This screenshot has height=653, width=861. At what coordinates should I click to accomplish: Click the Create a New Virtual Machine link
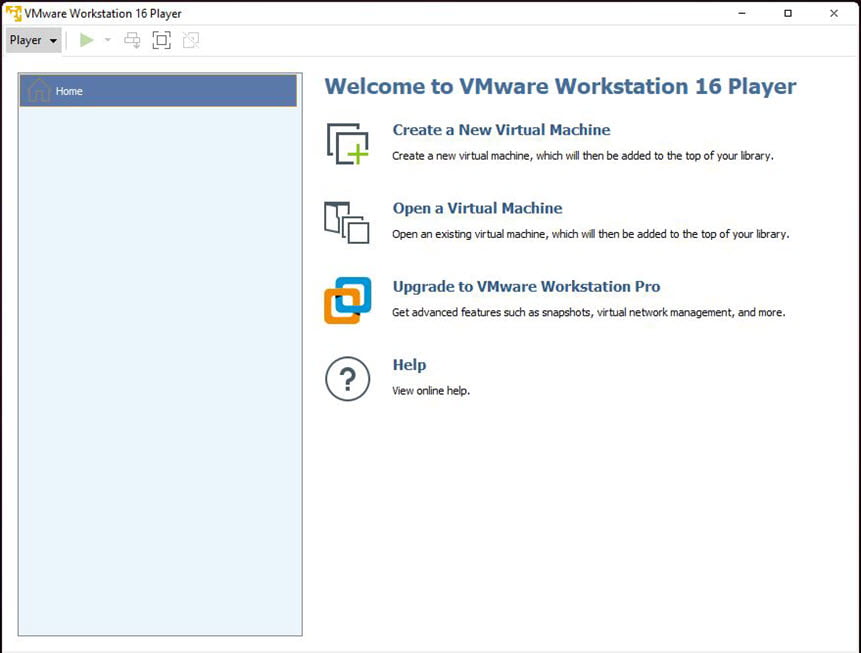[x=501, y=130]
